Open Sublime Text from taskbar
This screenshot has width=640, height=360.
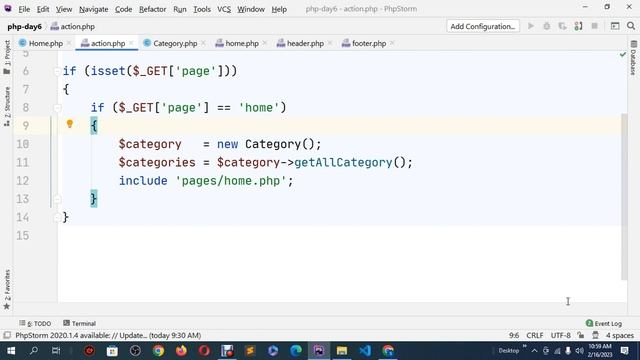point(250,351)
